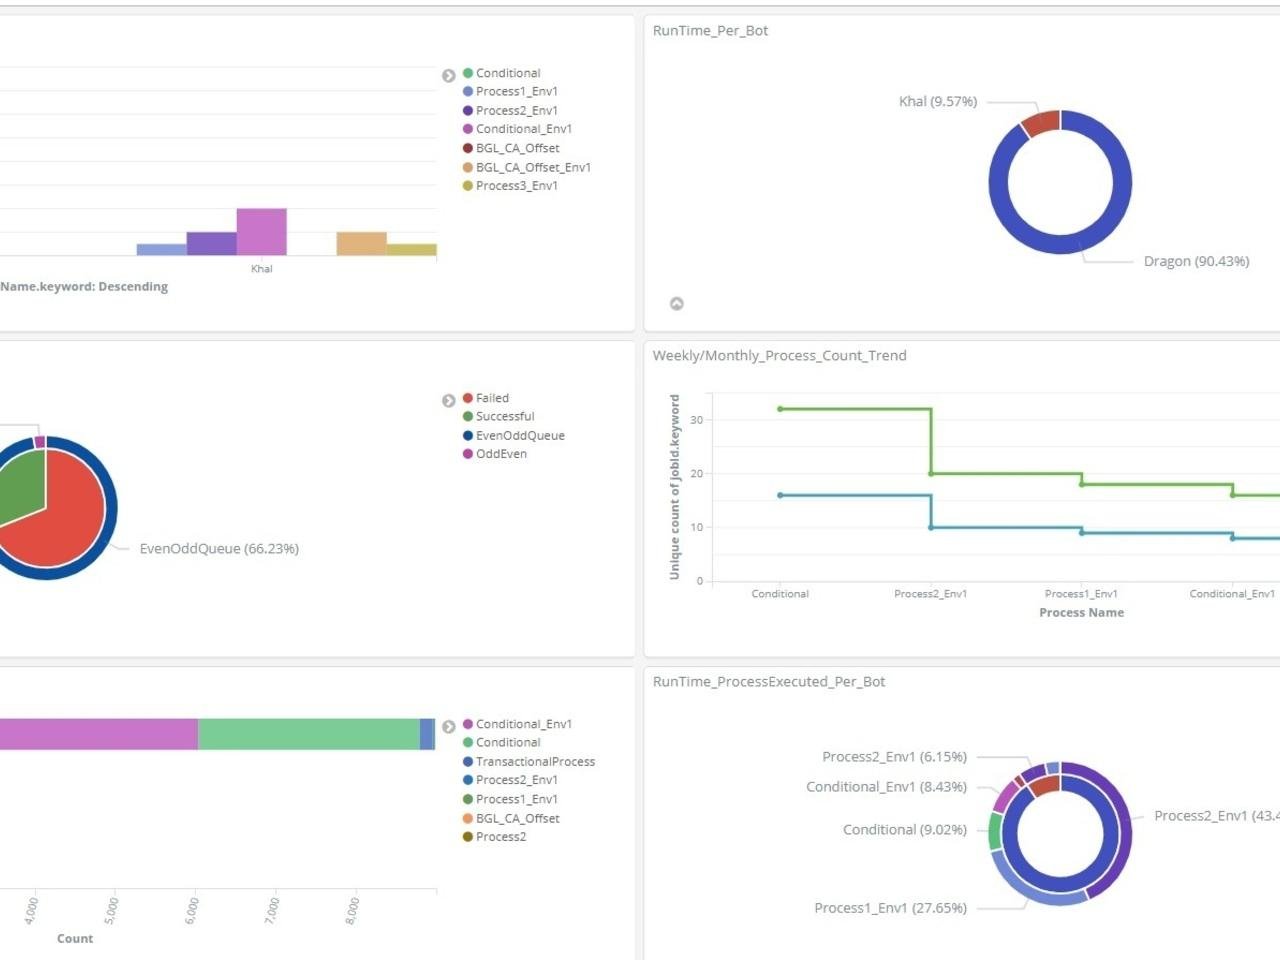This screenshot has height=960, width=1280.
Task: Expand the chevron next to Conditional_Env1 bottom legend
Action: (447, 726)
